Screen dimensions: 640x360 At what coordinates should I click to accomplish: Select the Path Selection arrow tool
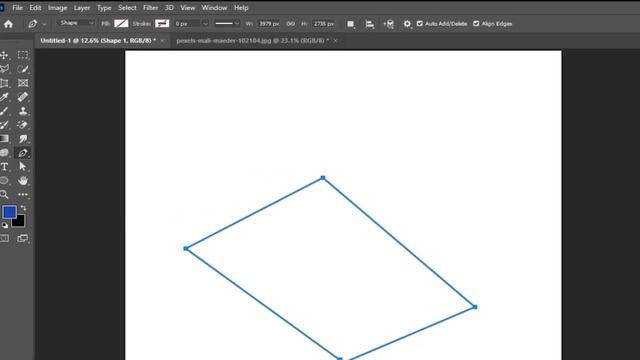point(23,167)
